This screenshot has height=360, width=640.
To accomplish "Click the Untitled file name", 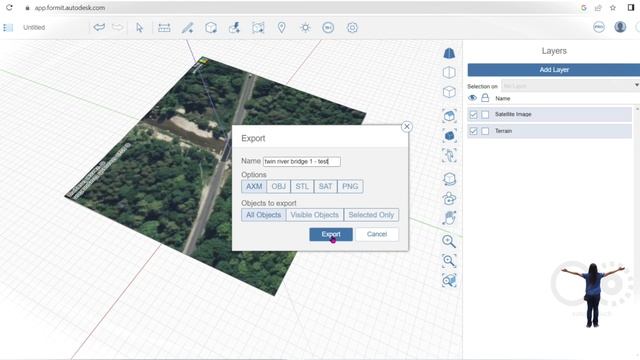I will 34,27.
